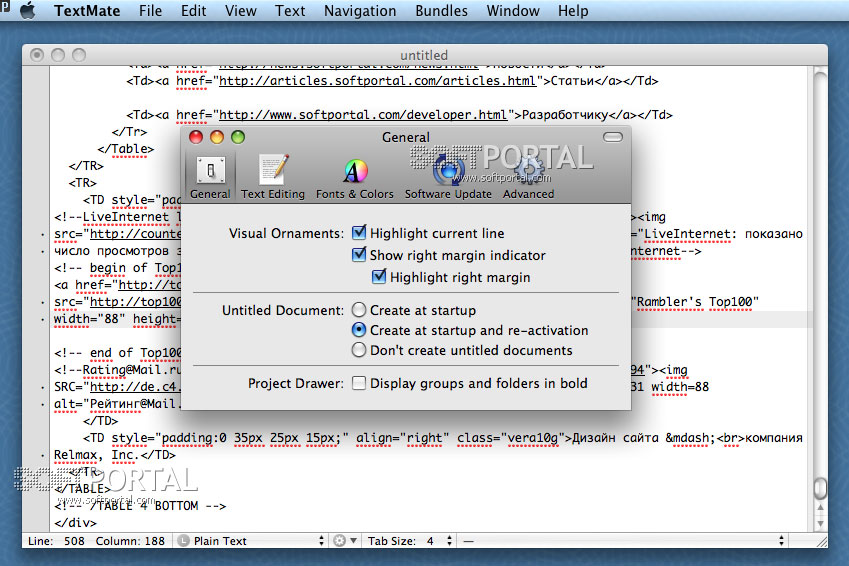This screenshot has height=566, width=849.
Task: Click the scroll up arrow of untitled window
Action: [820, 508]
